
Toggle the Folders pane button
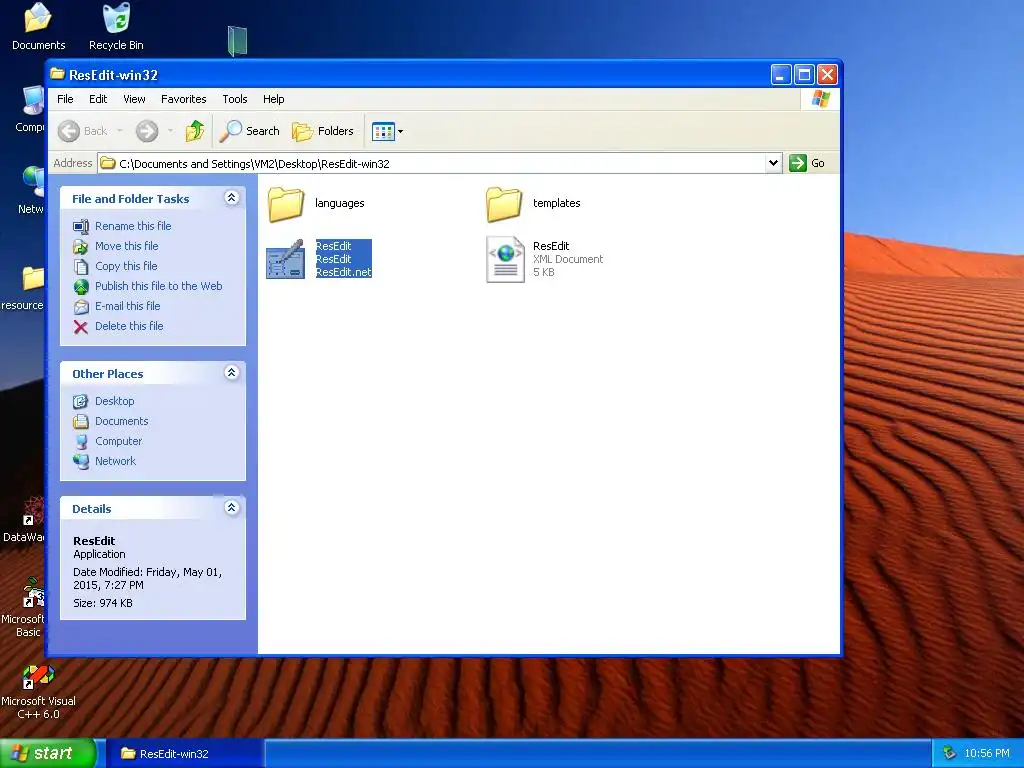(x=323, y=131)
